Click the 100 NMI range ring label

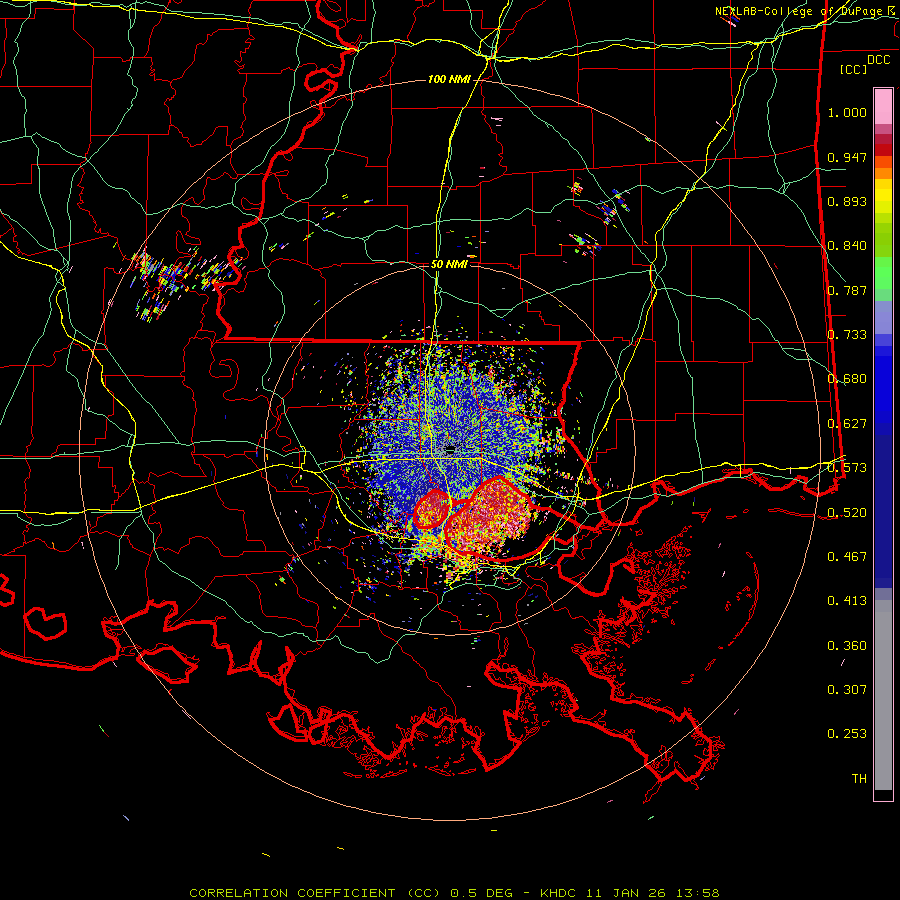coord(449,79)
